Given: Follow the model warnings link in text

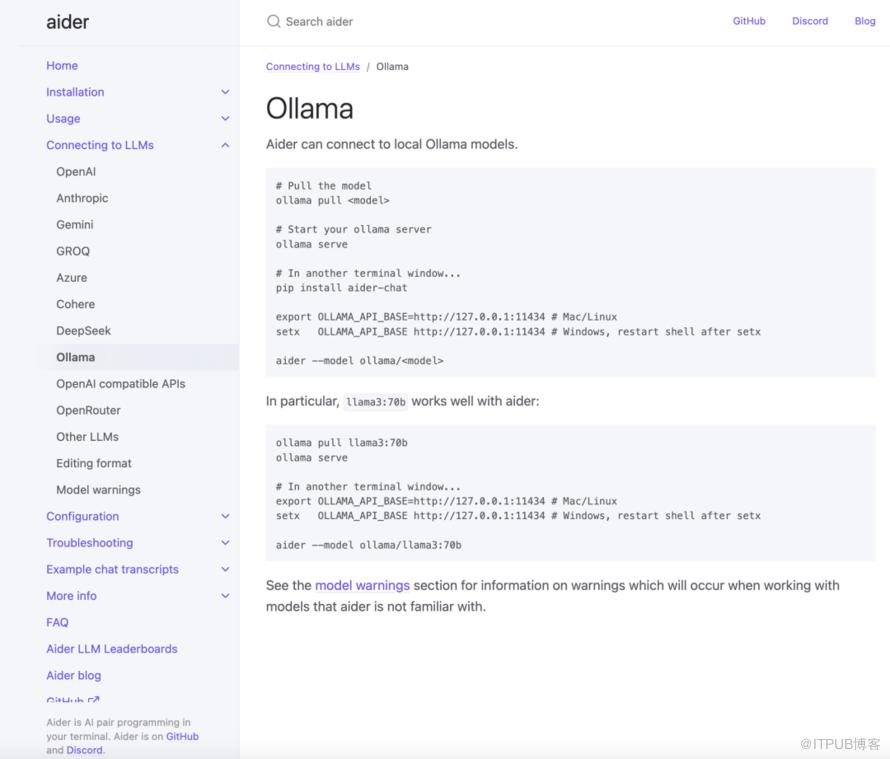Looking at the screenshot, I should 362,585.
